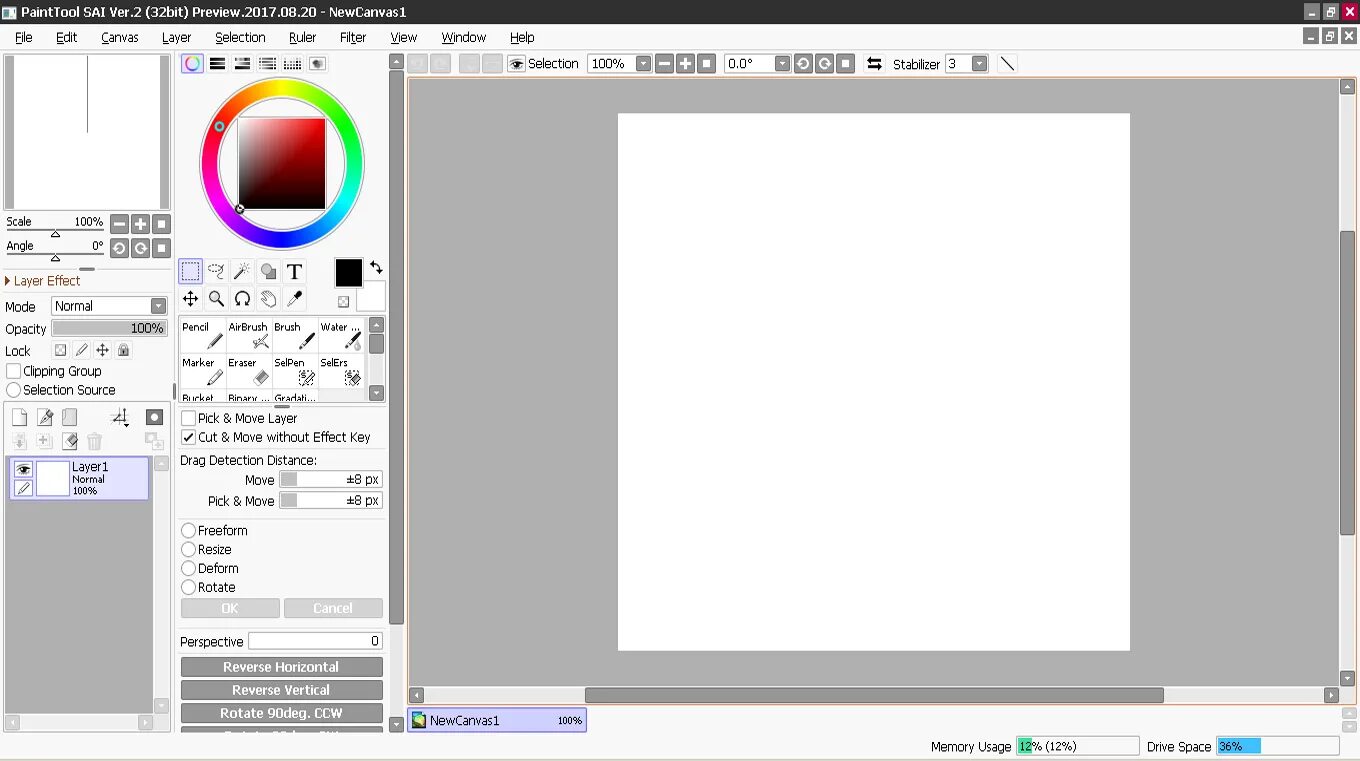1360x761 pixels.
Task: Choose the Brush tool
Action: (x=295, y=336)
